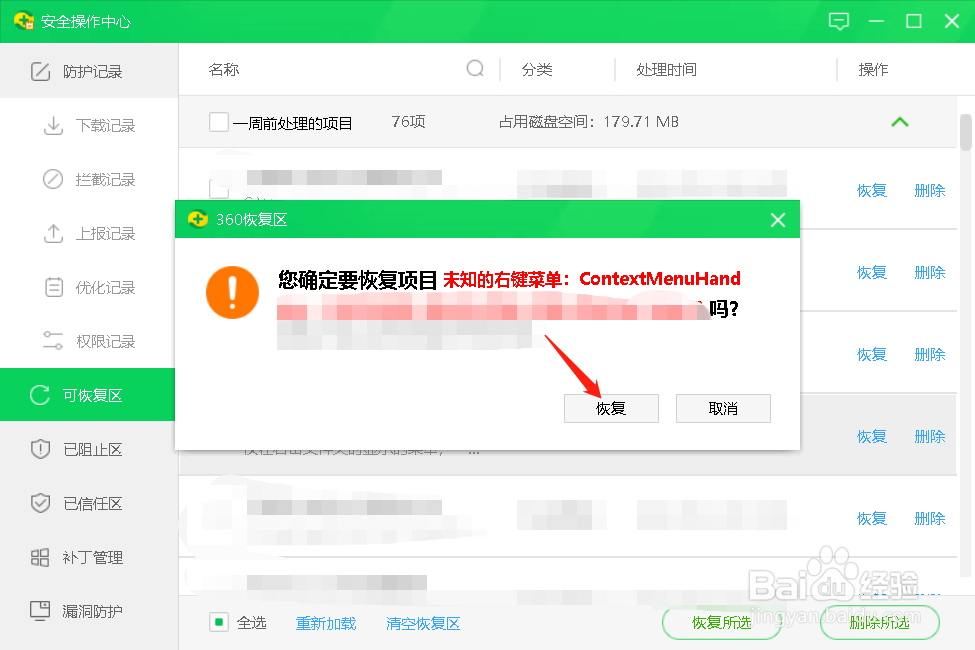Click 恢复 link in the first list row
The width and height of the screenshot is (975, 650).
pyautogui.click(x=872, y=190)
